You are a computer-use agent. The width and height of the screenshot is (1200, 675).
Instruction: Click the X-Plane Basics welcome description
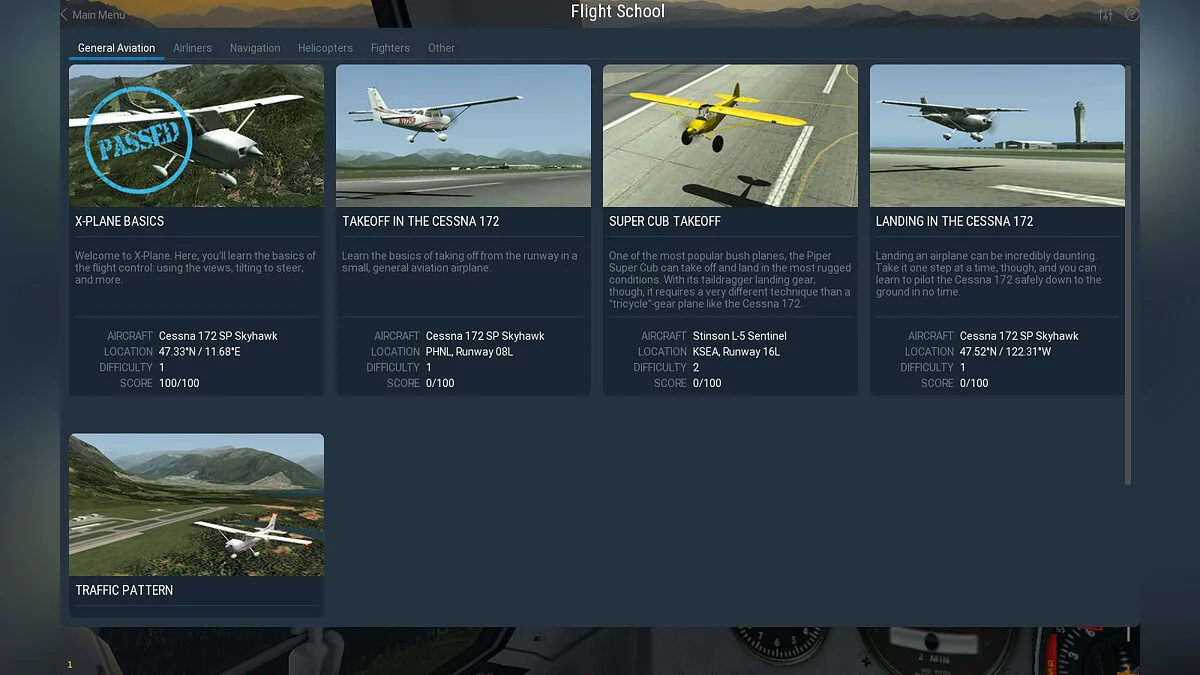click(196, 268)
